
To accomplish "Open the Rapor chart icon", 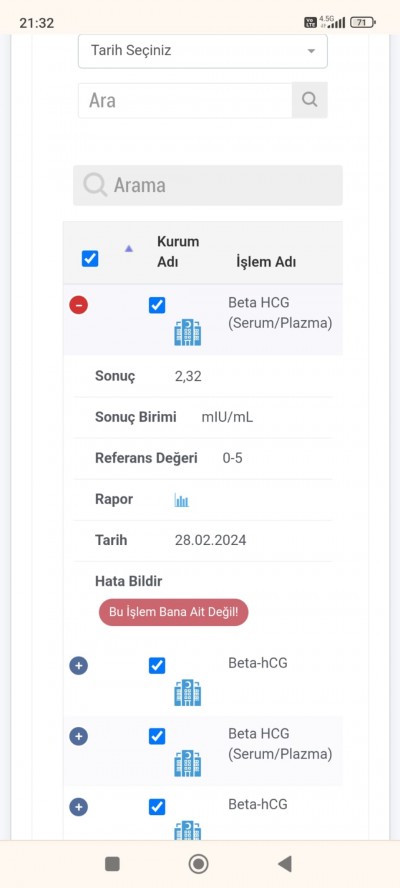I will (x=181, y=500).
